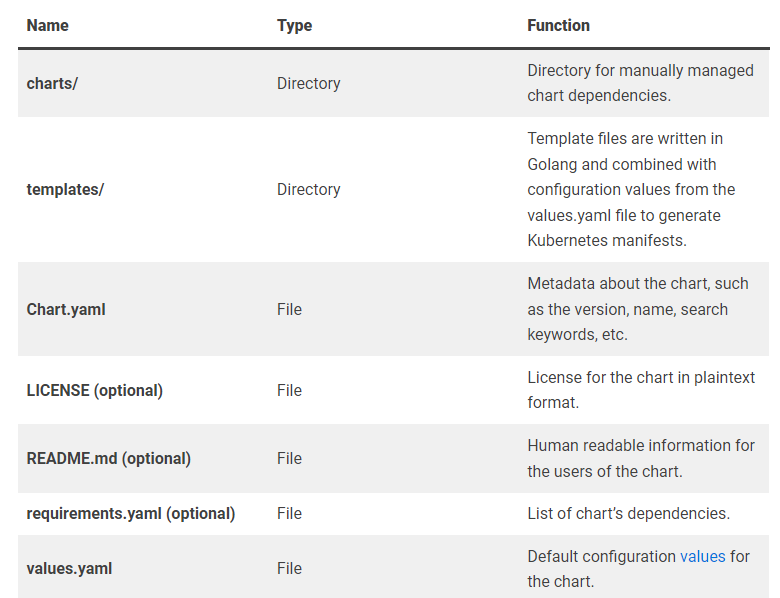Screen dimensions: 780x598
Task: Click "Directory" type in the templates/ row
Action: point(308,189)
